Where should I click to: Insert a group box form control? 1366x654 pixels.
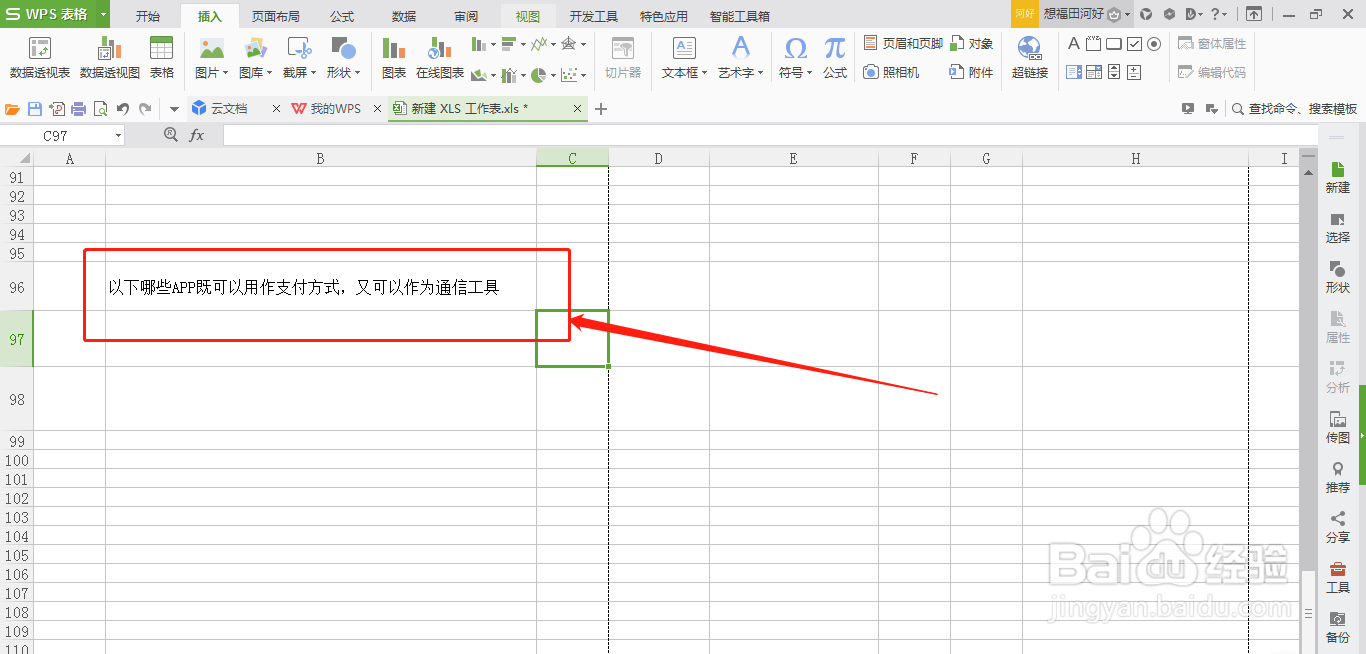(x=1094, y=44)
